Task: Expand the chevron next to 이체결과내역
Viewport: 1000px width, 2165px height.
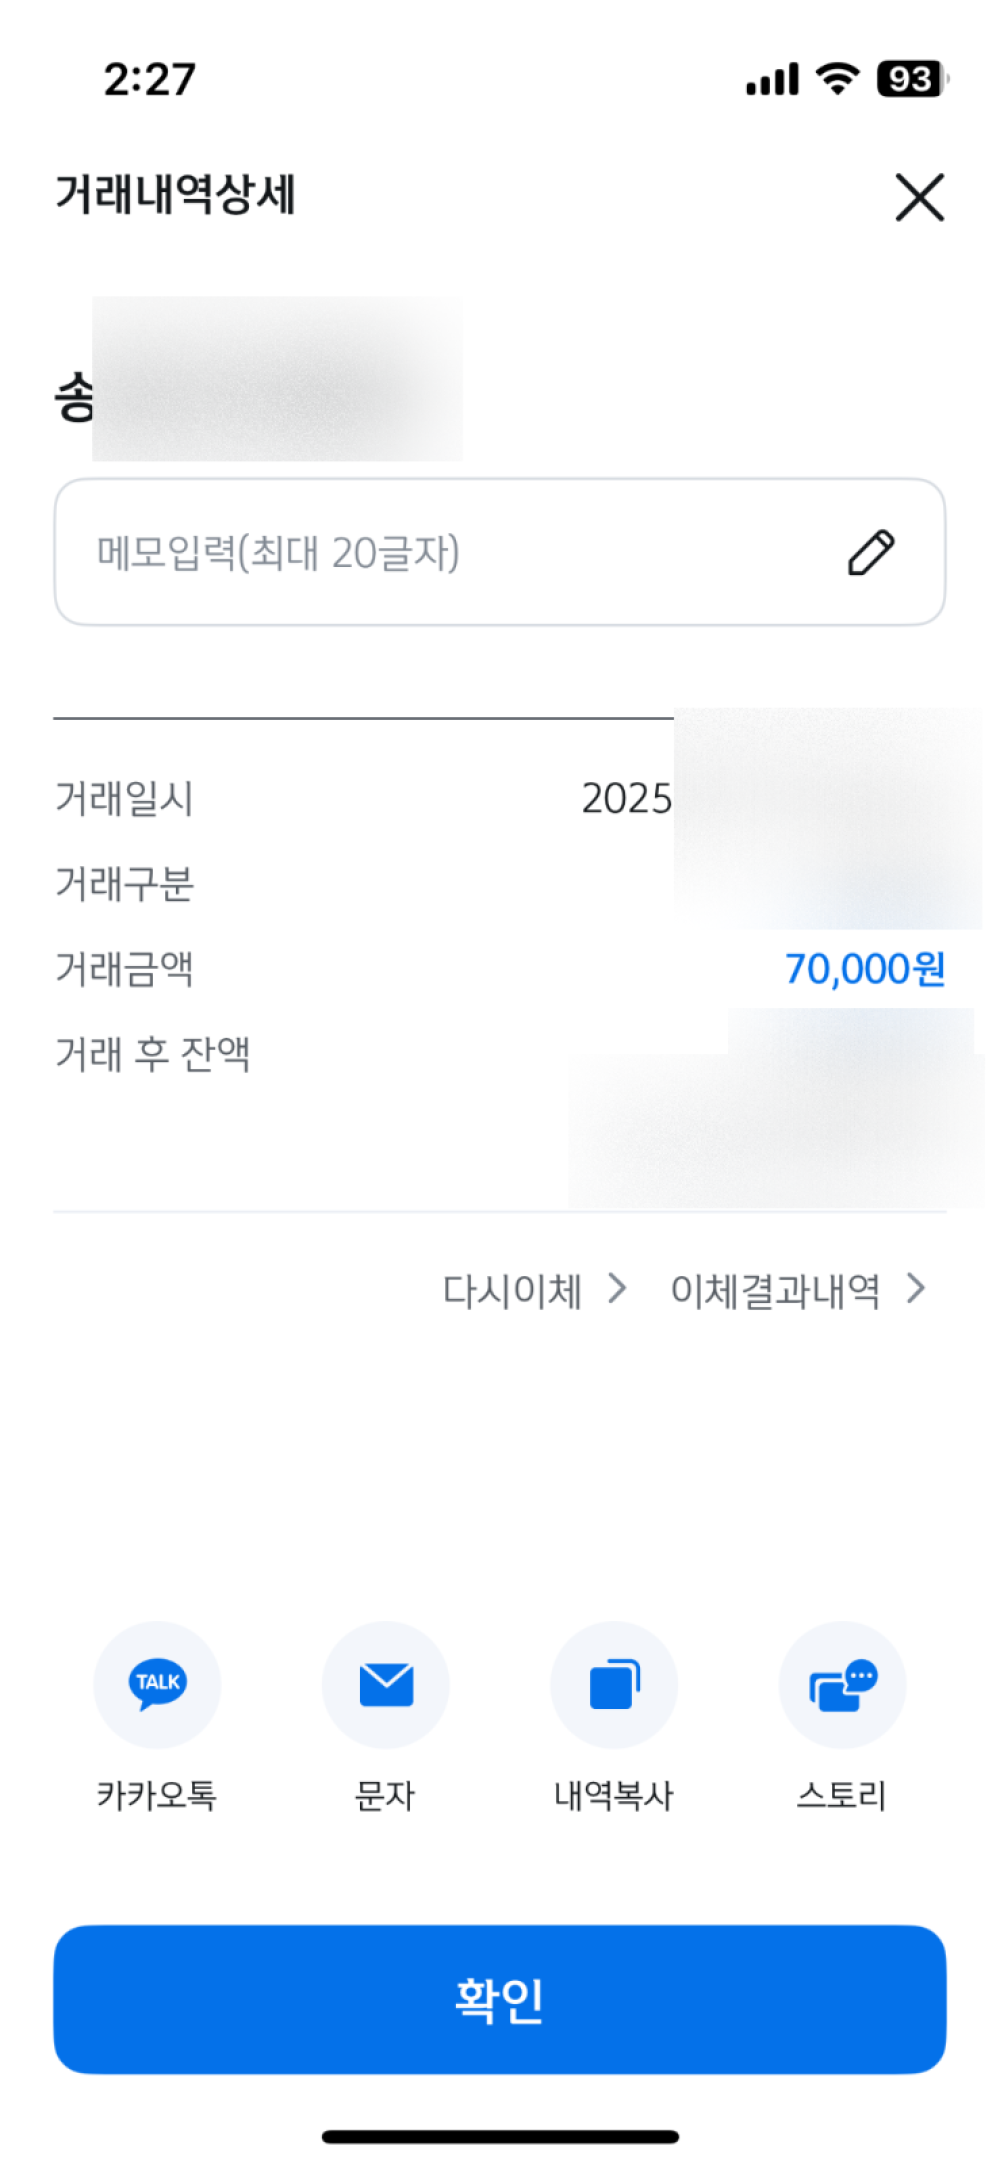Action: click(x=916, y=1289)
